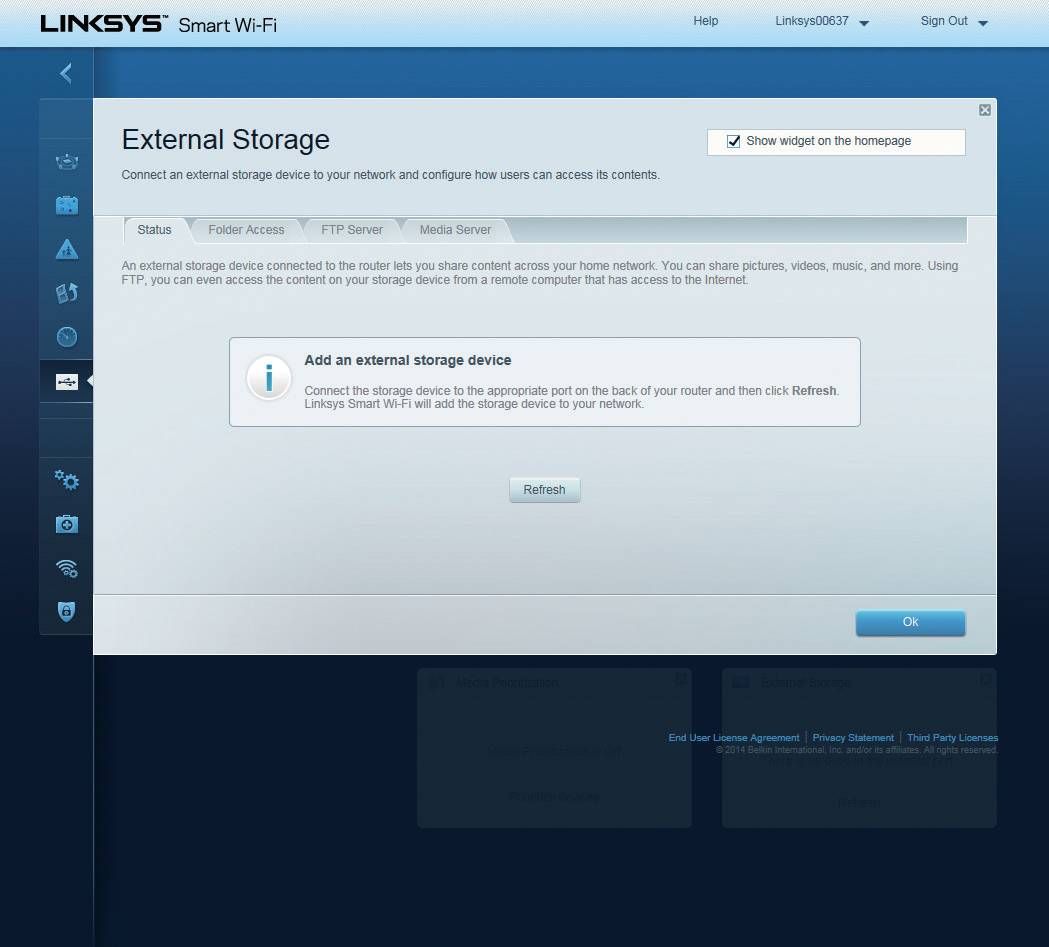Collapse the sidebar with the back arrow
Screen dimensions: 1049x947
(66, 73)
